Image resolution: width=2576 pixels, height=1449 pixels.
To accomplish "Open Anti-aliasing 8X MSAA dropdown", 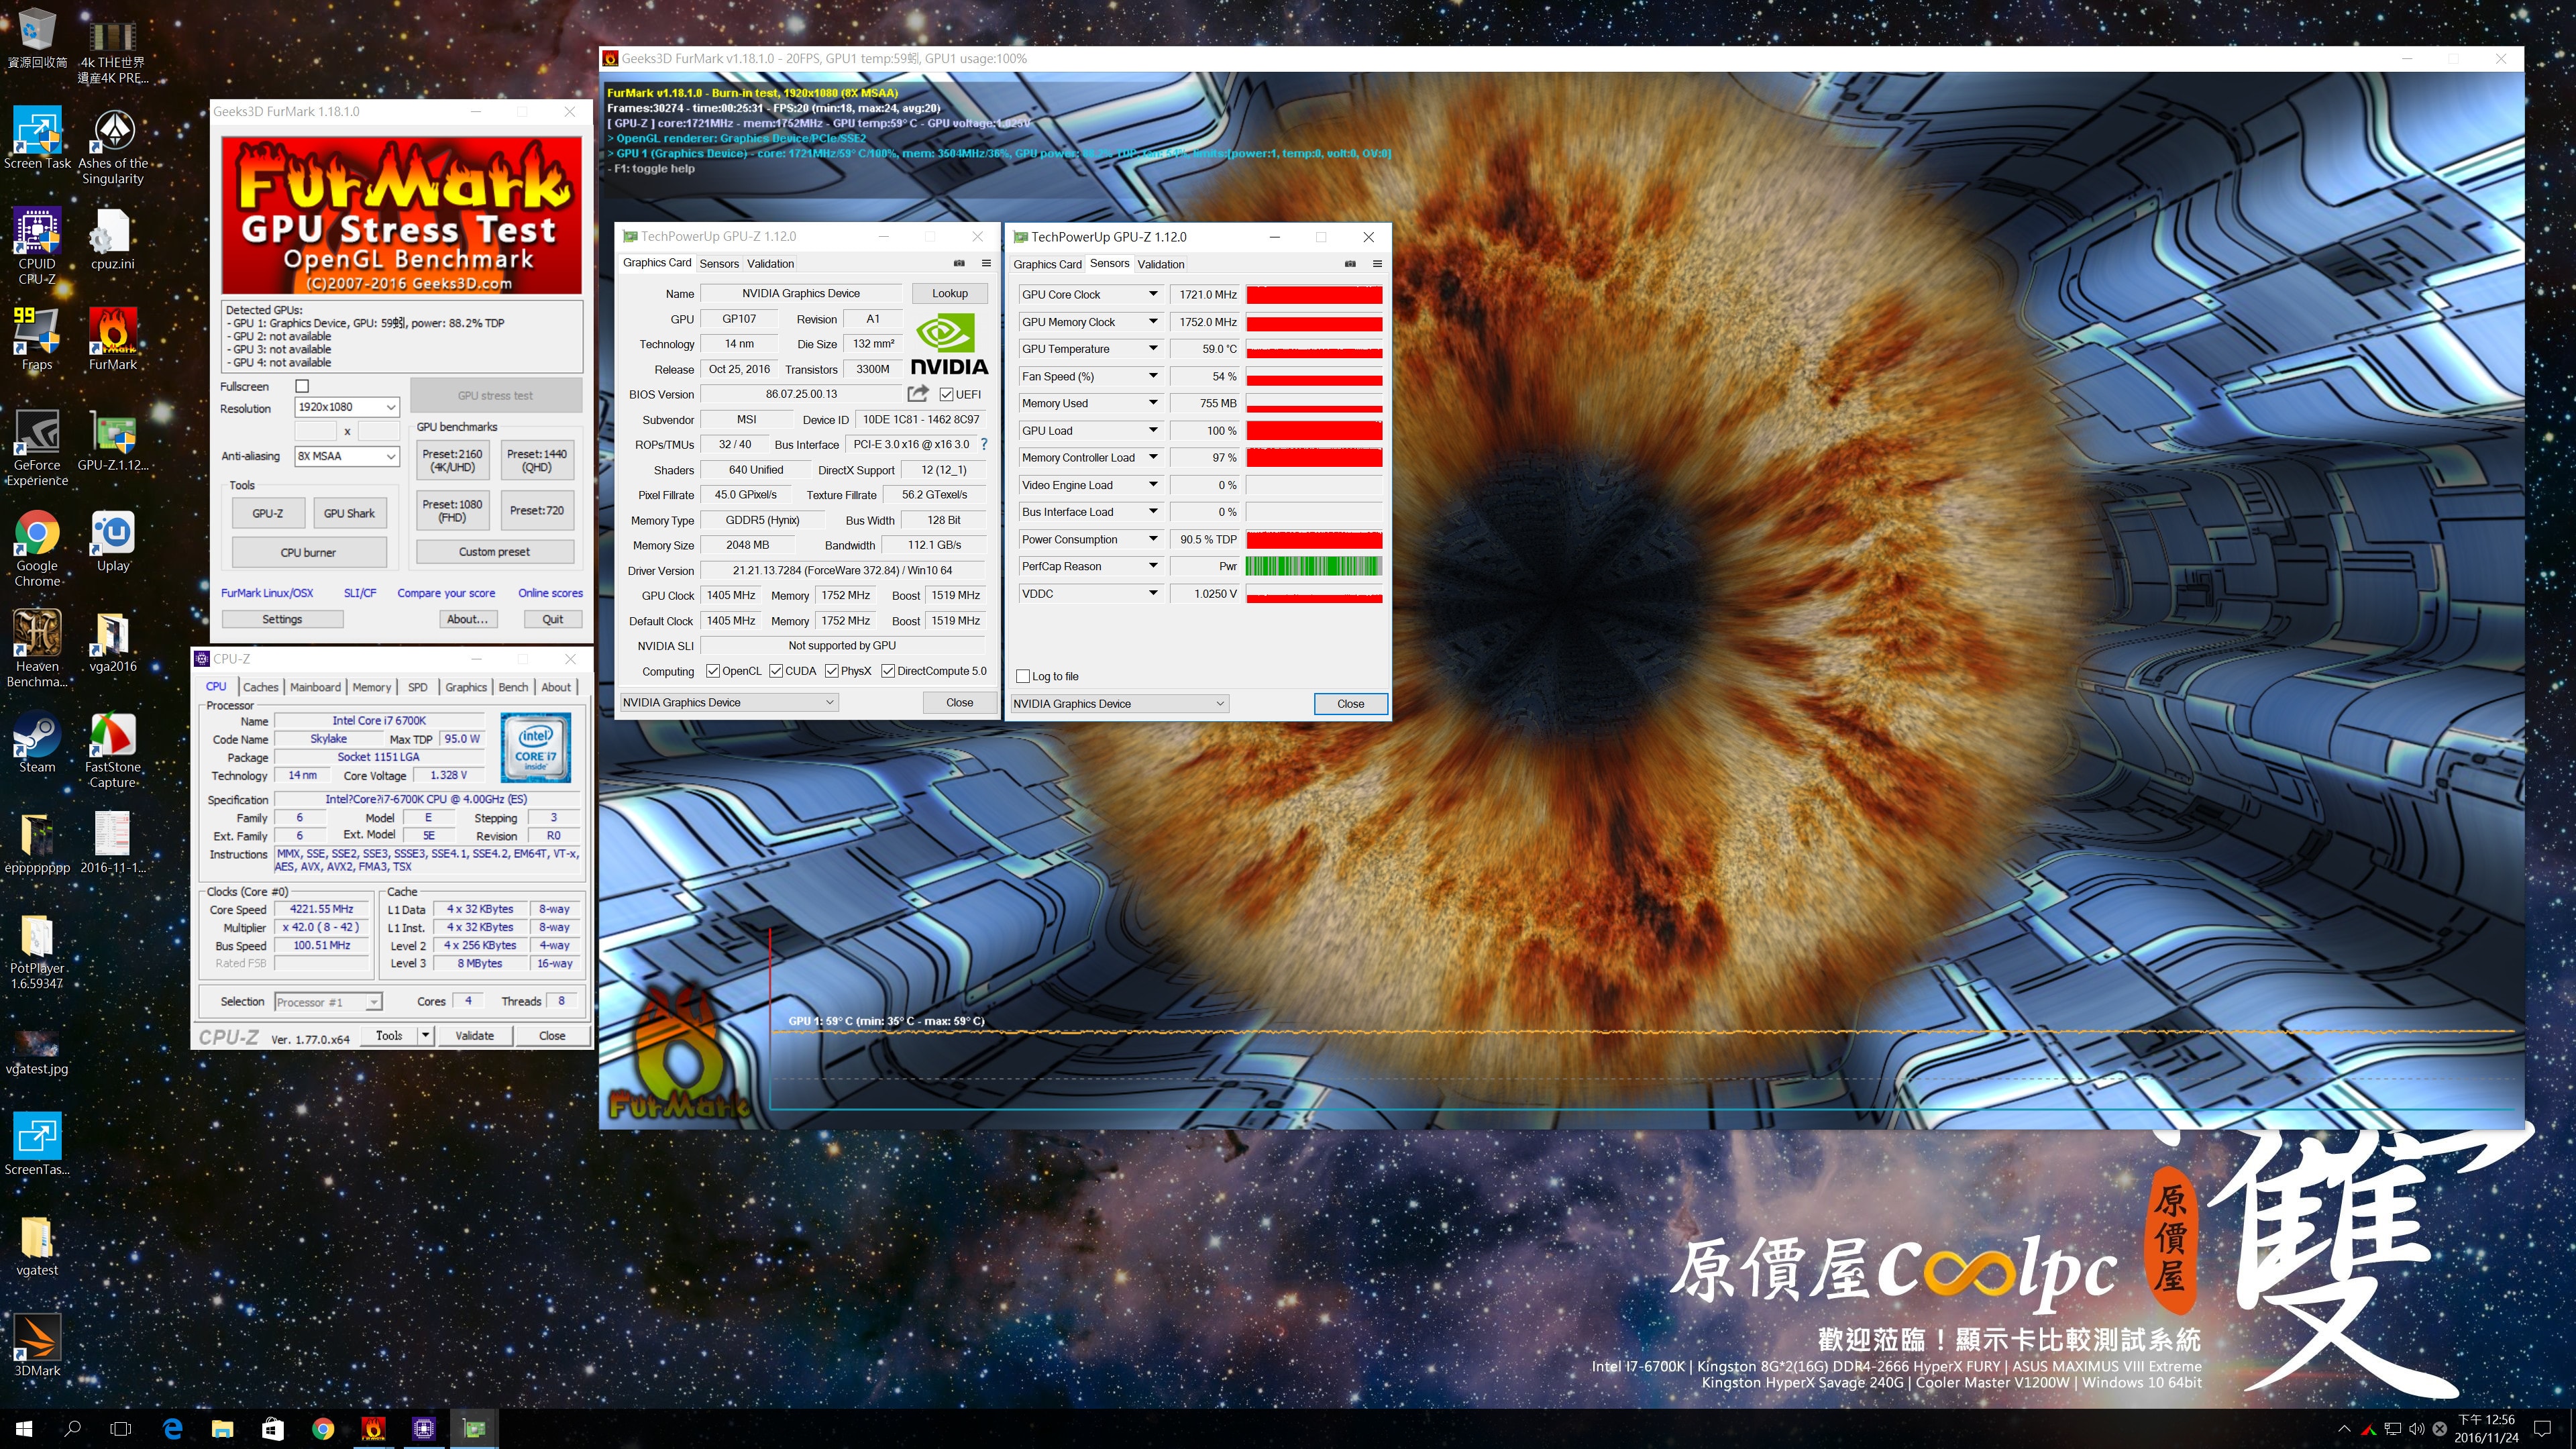I will [x=347, y=456].
